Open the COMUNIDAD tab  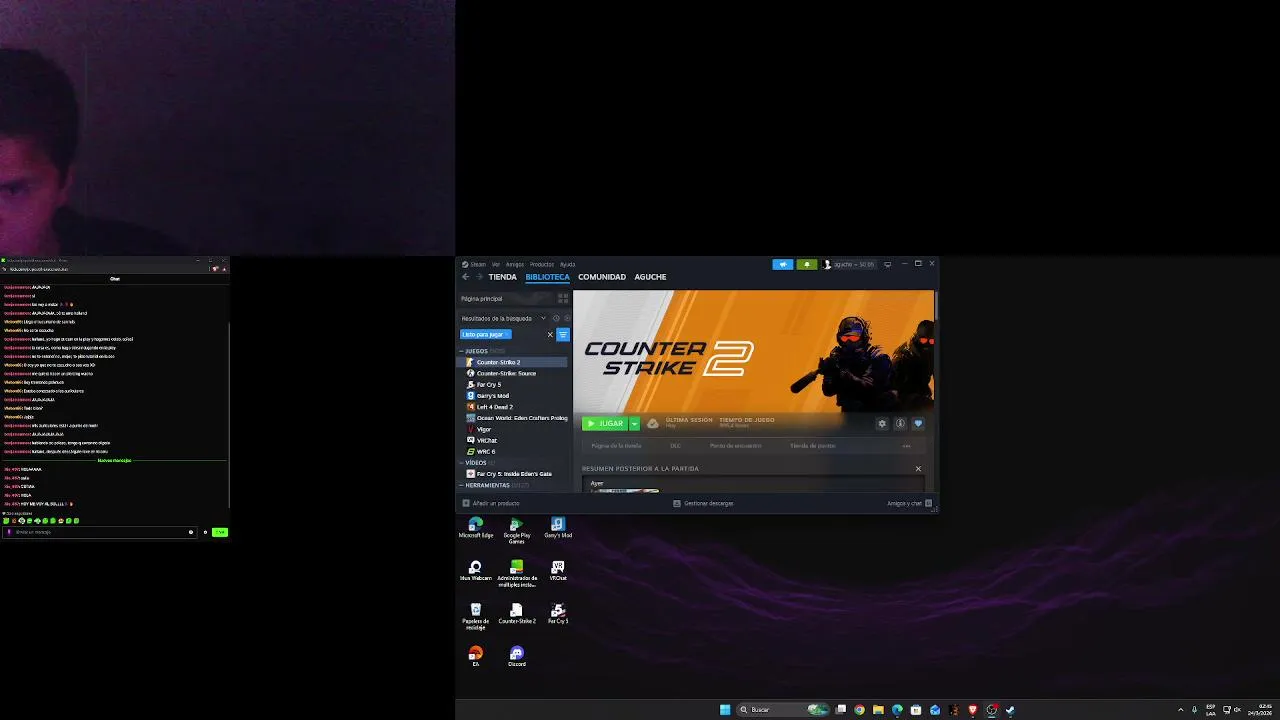pyautogui.click(x=602, y=277)
